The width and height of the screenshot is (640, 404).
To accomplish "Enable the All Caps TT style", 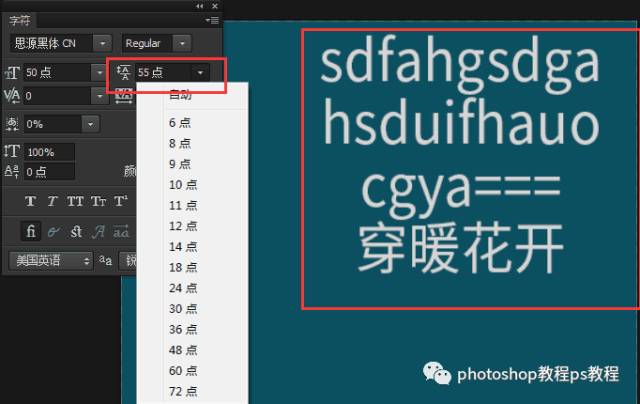I will (x=75, y=201).
